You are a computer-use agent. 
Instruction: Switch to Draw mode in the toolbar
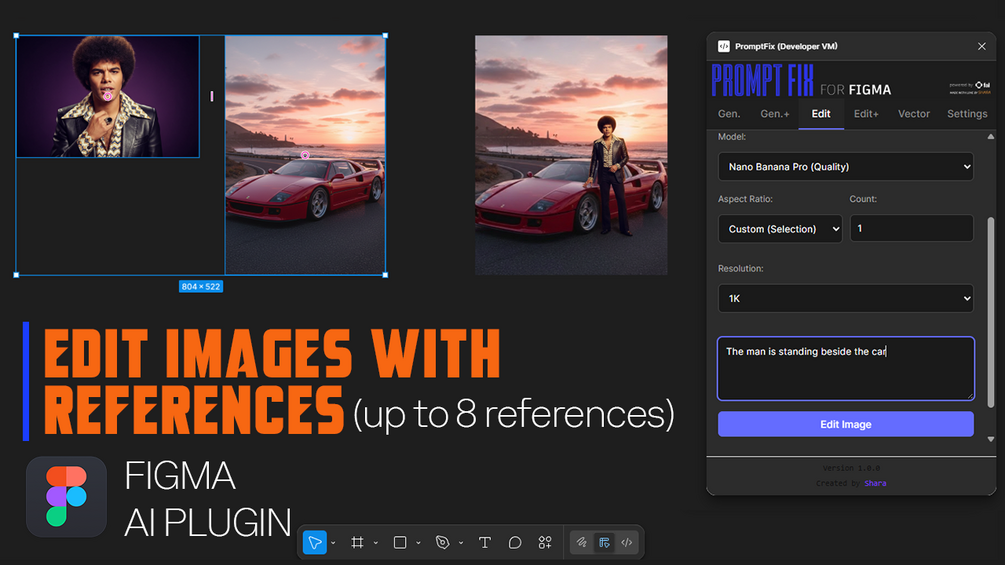(581, 543)
